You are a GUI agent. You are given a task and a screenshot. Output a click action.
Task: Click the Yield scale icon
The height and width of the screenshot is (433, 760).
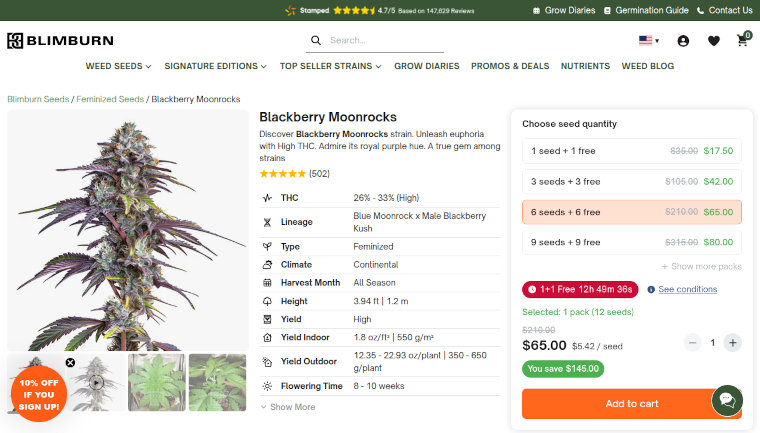[x=267, y=319]
